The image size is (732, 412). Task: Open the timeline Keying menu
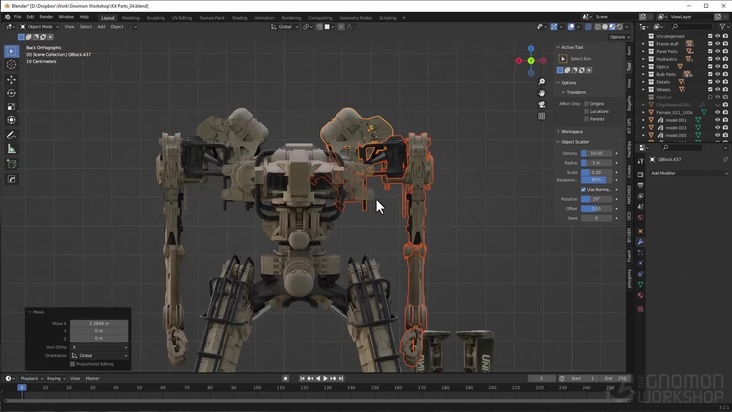click(56, 378)
